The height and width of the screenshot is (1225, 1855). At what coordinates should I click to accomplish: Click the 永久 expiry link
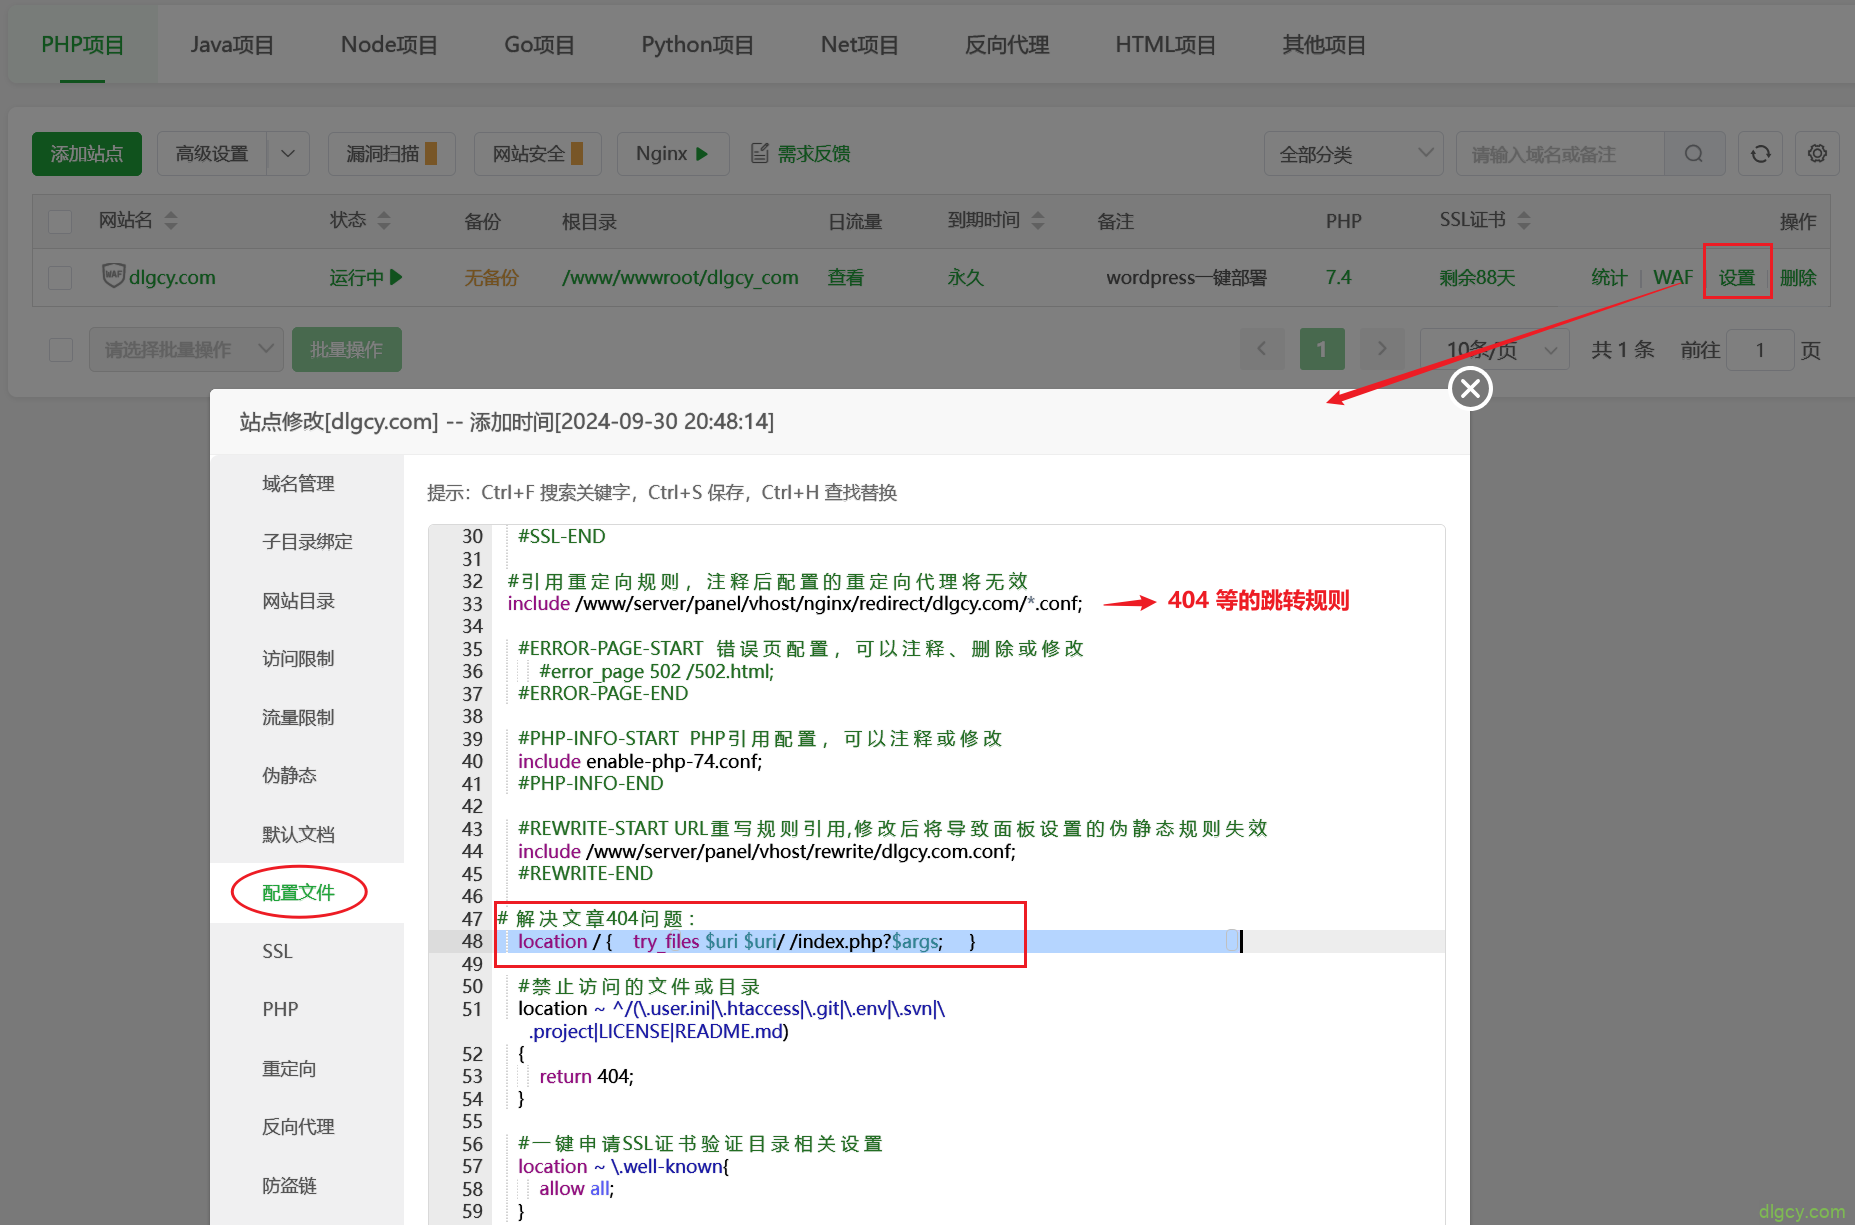coord(965,277)
